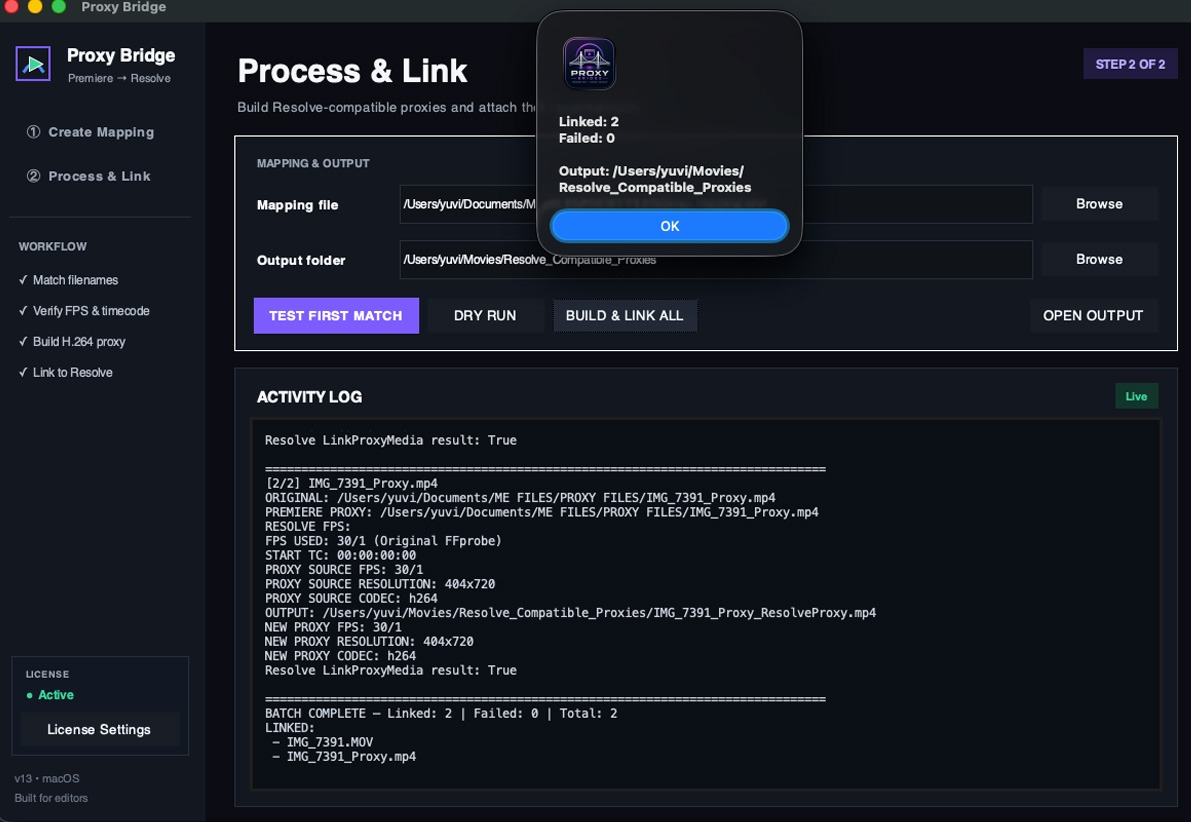Click the Output path text in dialog
1191x822 pixels.
click(655, 179)
